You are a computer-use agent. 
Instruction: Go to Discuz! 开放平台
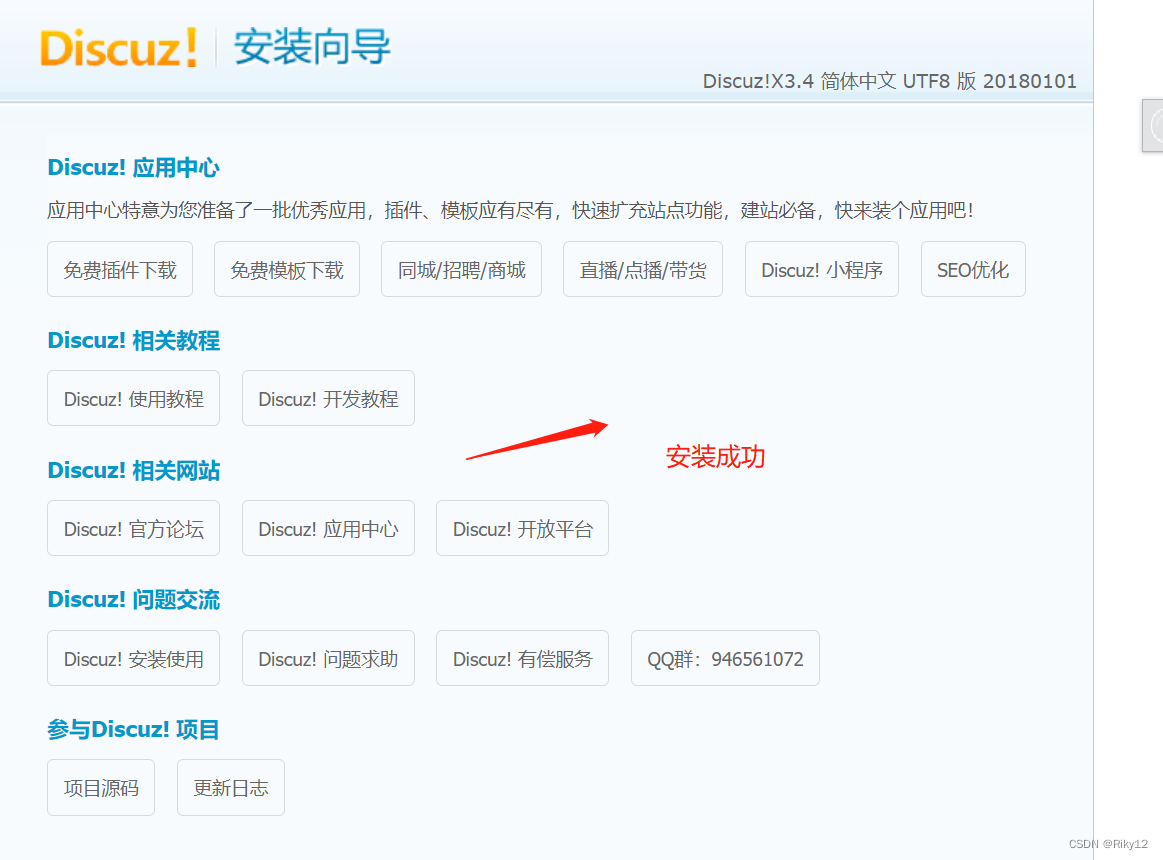522,528
